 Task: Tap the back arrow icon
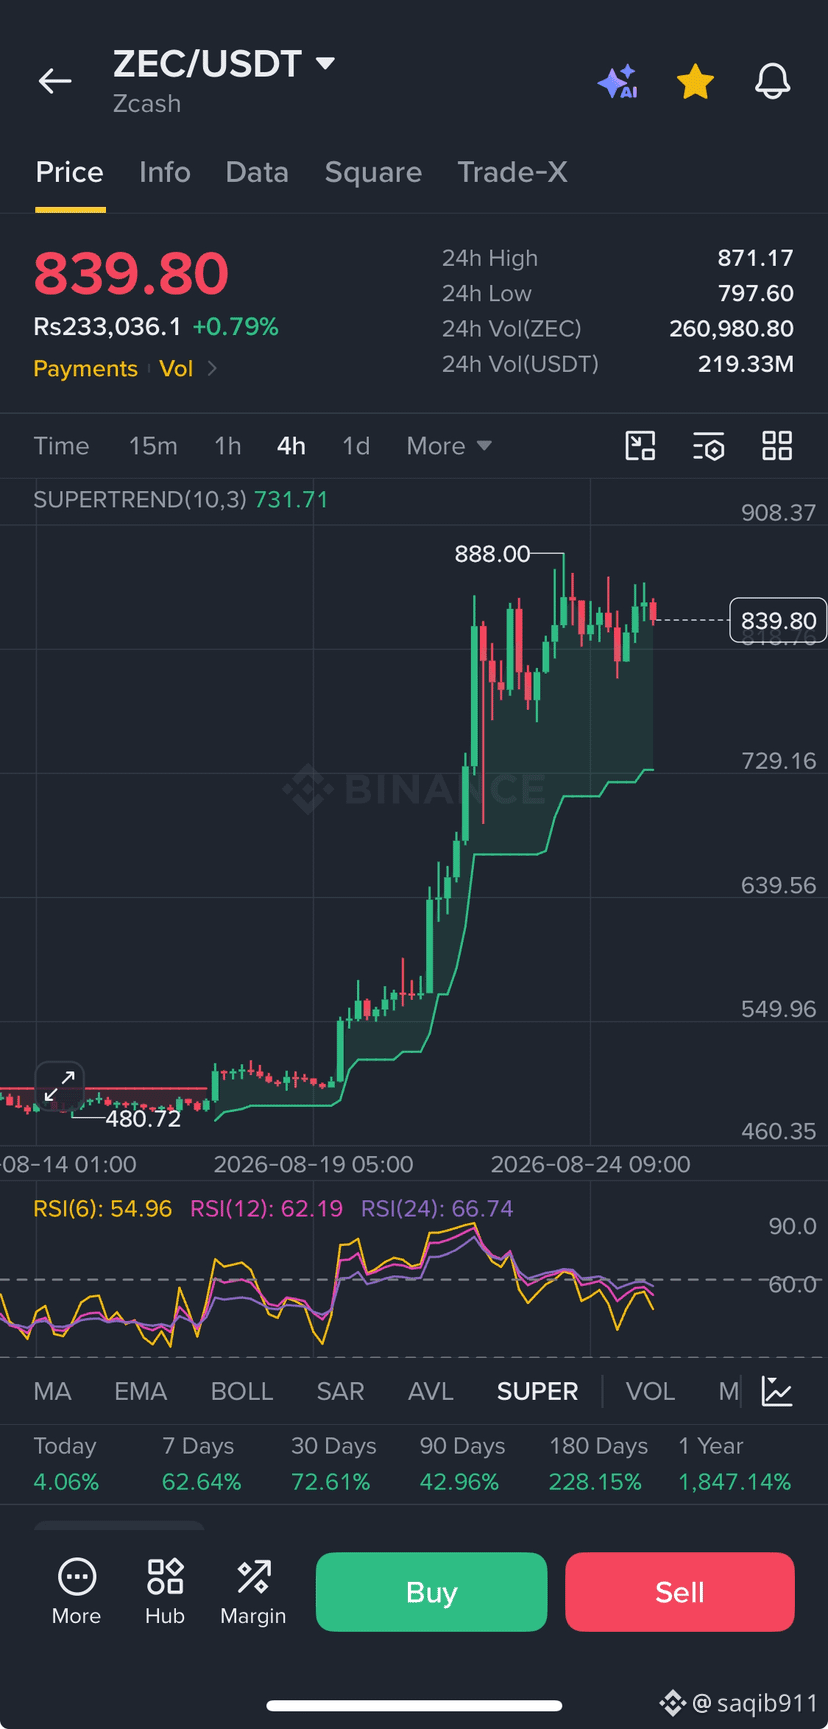click(55, 81)
